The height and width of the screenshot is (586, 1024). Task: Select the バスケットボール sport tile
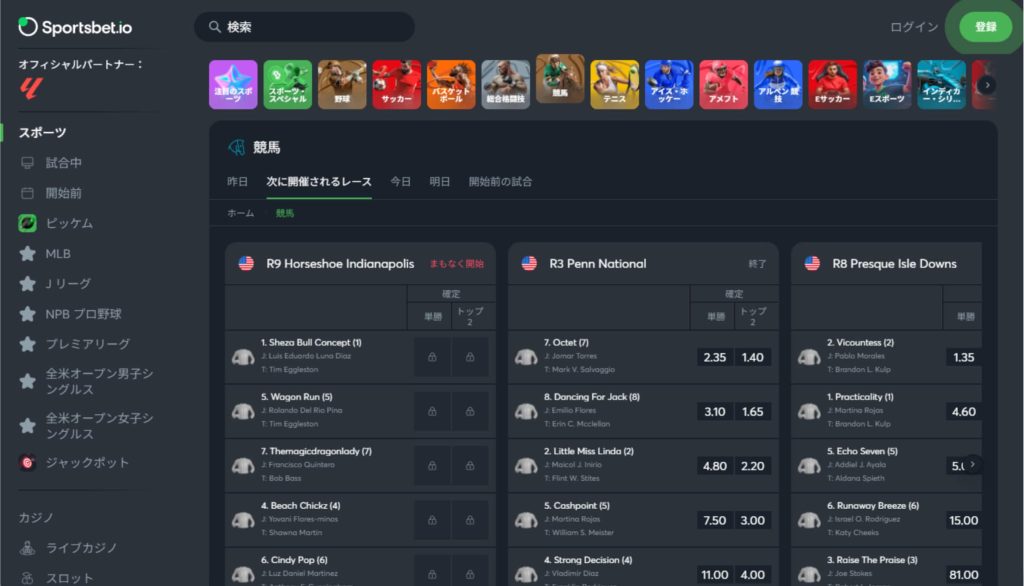(451, 84)
